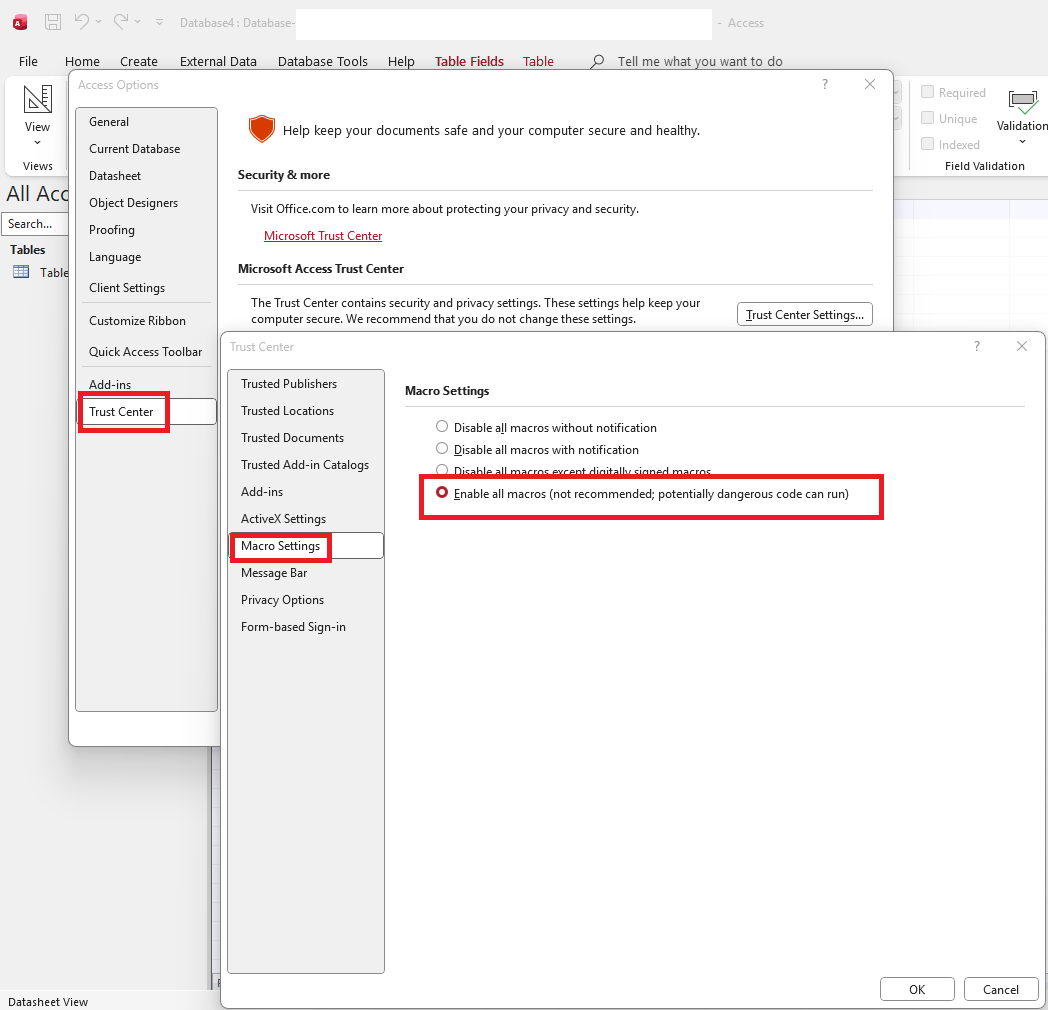The width and height of the screenshot is (1048, 1010).
Task: Expand the Validation dropdown arrow
Action: 1022,142
